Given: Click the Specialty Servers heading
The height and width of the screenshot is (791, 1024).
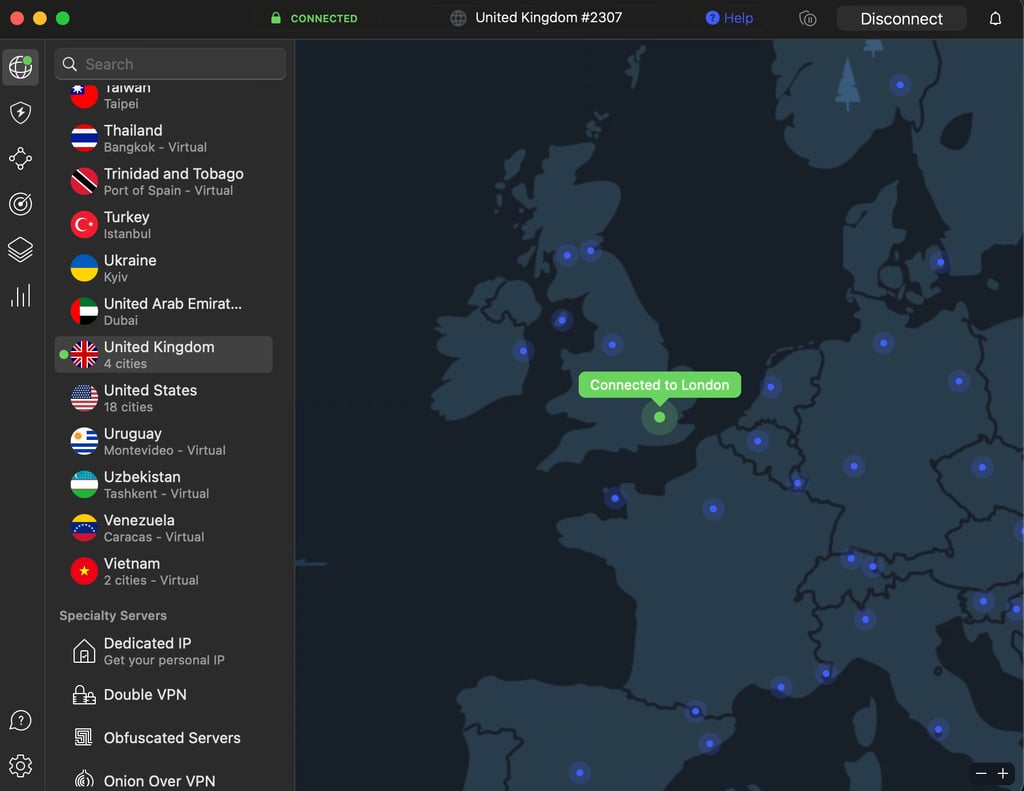Looking at the screenshot, I should [x=113, y=615].
